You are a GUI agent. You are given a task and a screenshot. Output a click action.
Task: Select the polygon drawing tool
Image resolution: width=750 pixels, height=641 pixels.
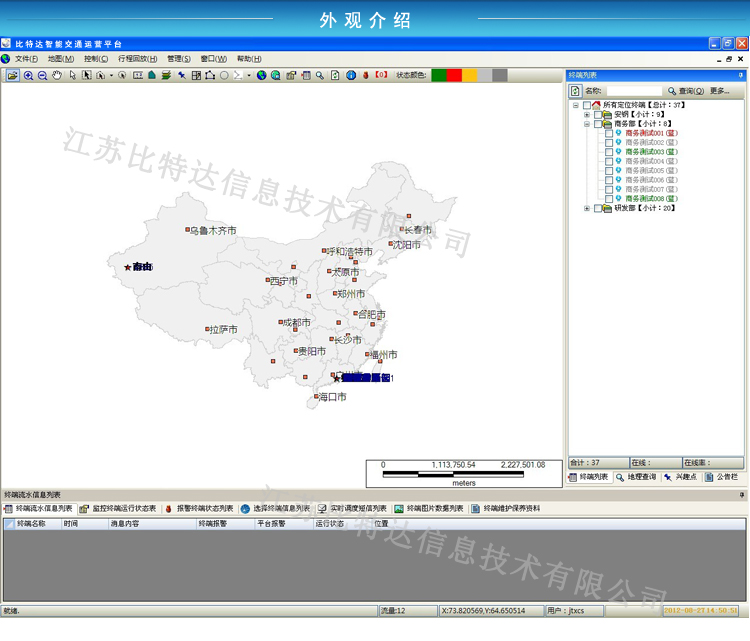coord(210,75)
